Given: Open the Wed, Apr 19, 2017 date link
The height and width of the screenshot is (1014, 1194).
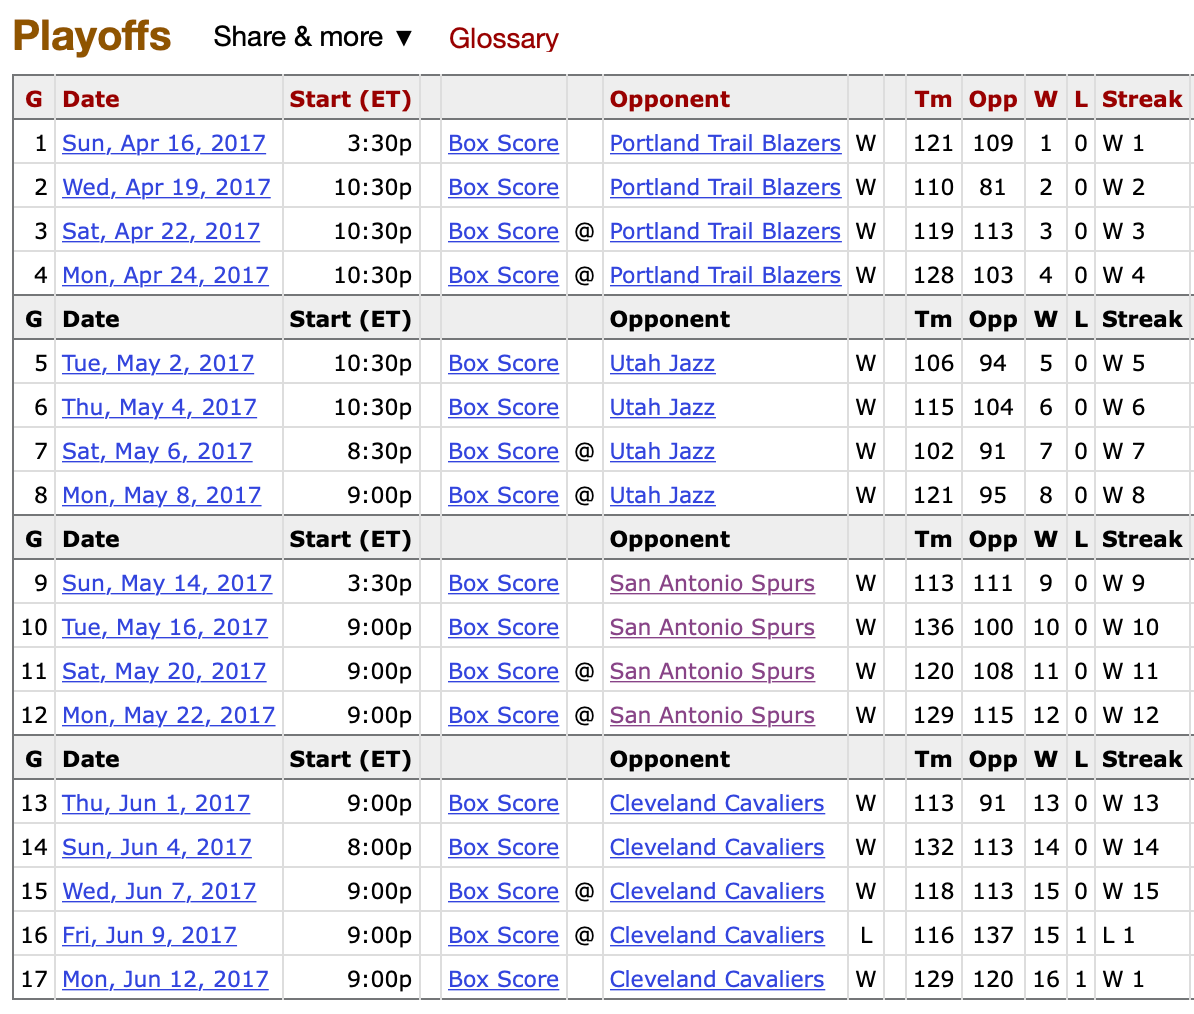Looking at the screenshot, I should [x=166, y=187].
